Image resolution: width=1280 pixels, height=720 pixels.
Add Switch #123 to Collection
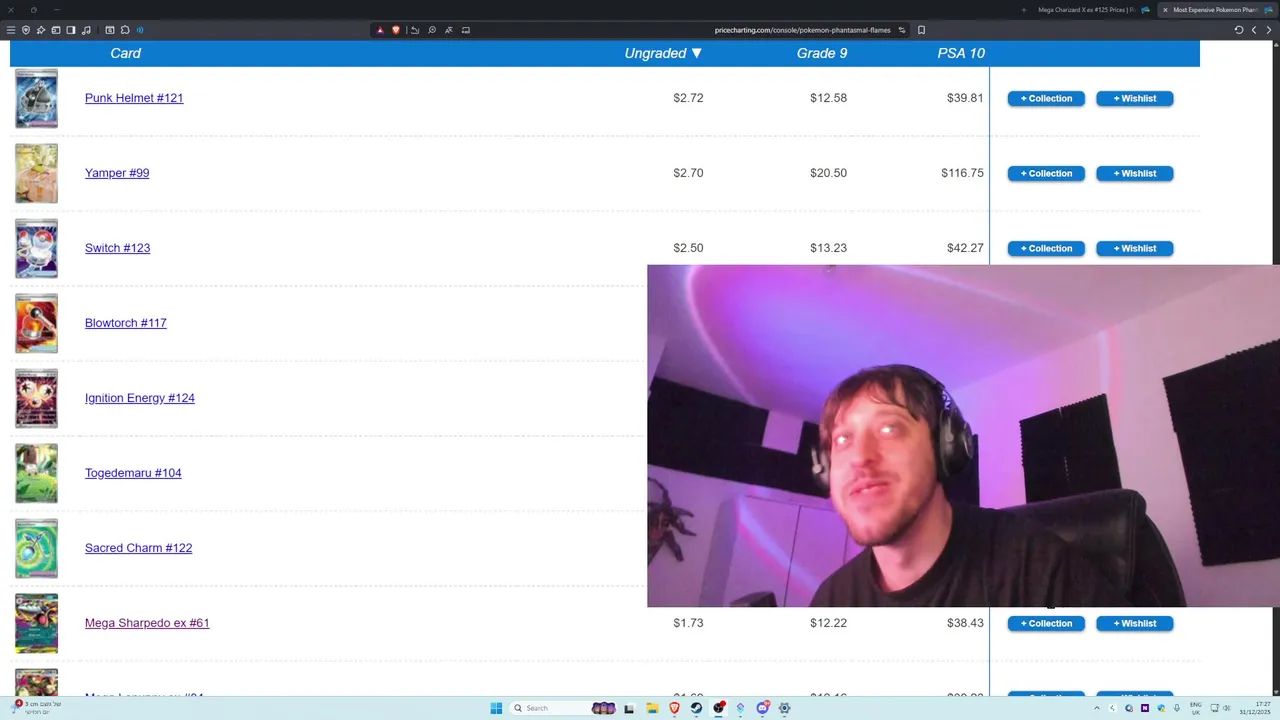pyautogui.click(x=1046, y=248)
